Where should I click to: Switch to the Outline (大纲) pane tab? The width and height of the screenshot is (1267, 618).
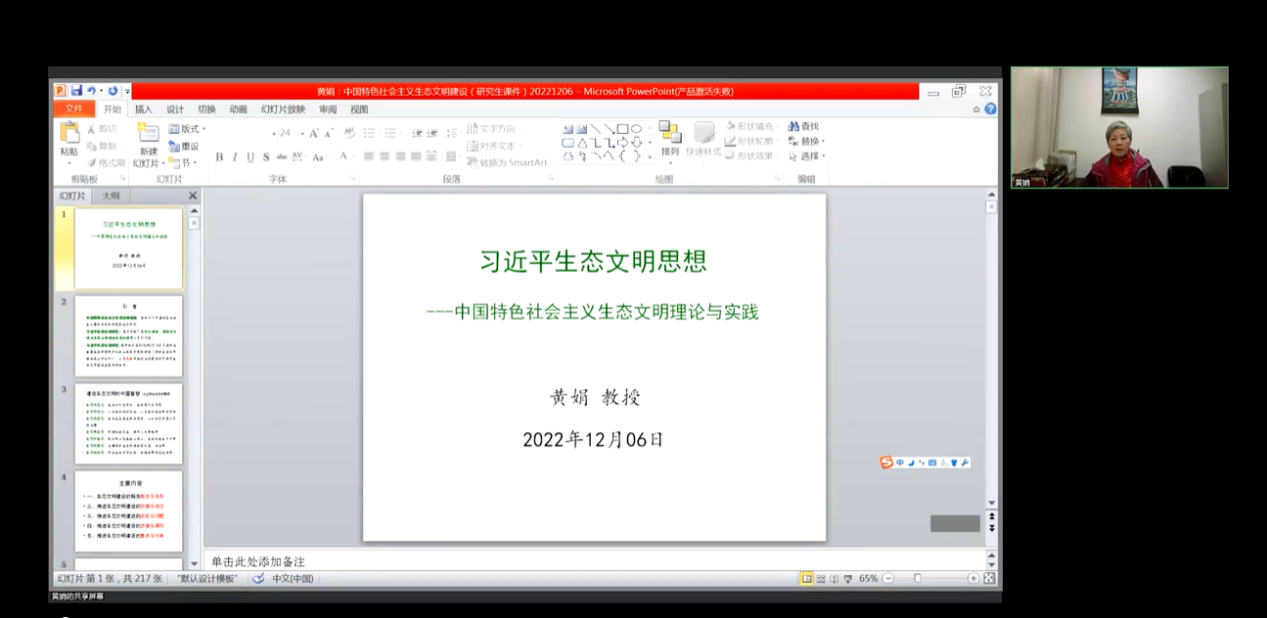pos(111,196)
